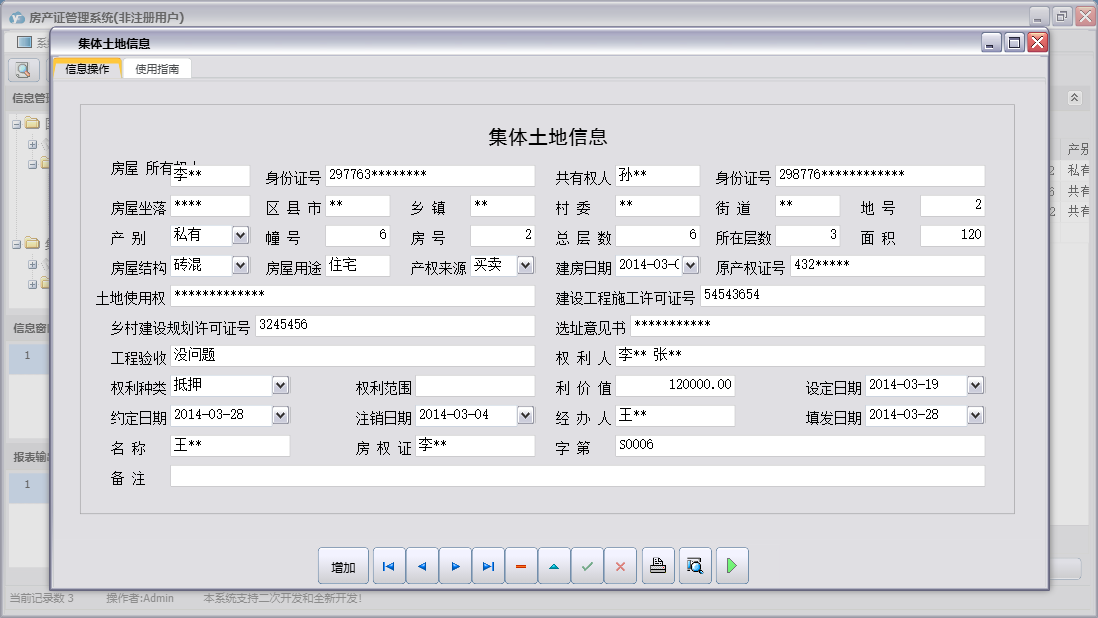Viewport: 1098px width, 618px height.
Task: Click the teal up-triangle edit icon
Action: [x=554, y=566]
